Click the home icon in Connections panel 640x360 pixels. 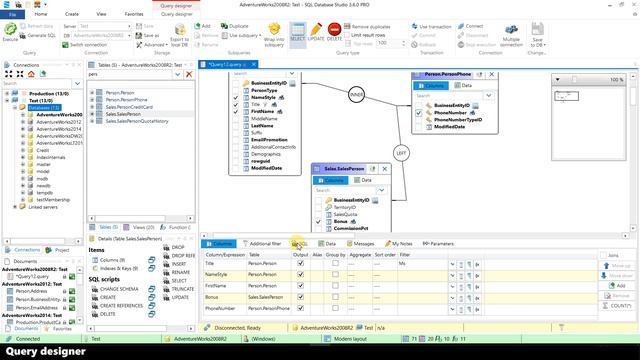(x=31, y=74)
